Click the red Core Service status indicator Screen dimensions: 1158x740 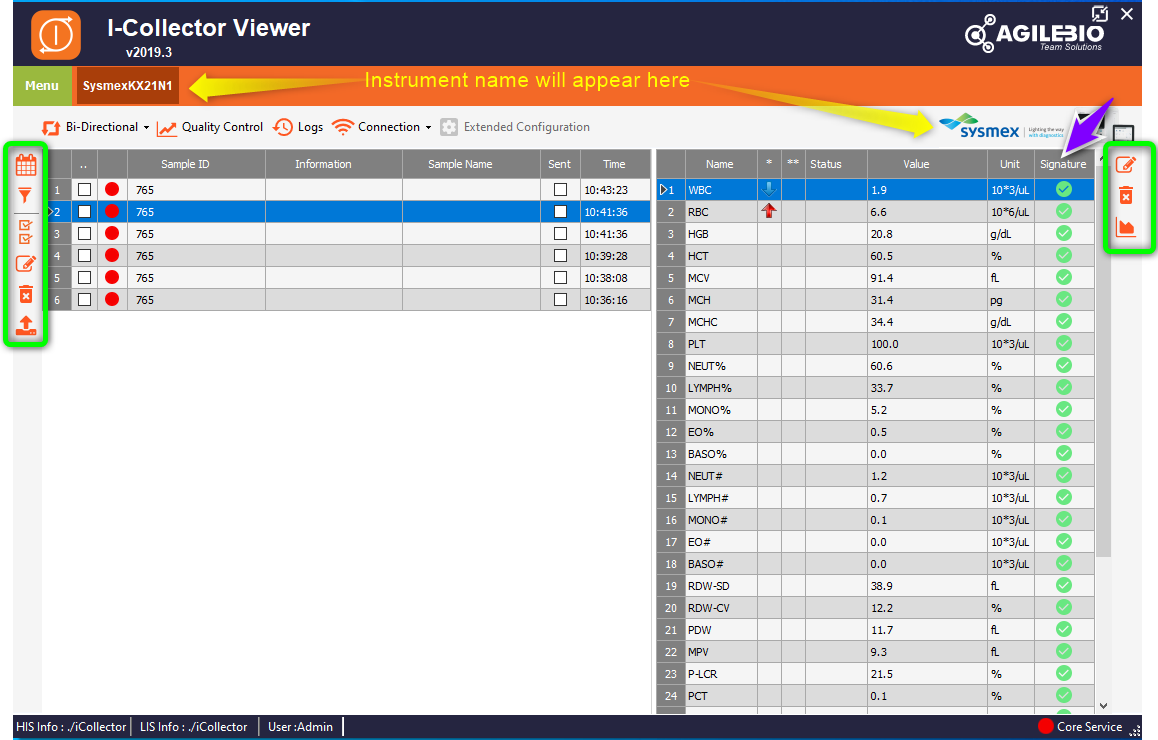[x=1045, y=727]
